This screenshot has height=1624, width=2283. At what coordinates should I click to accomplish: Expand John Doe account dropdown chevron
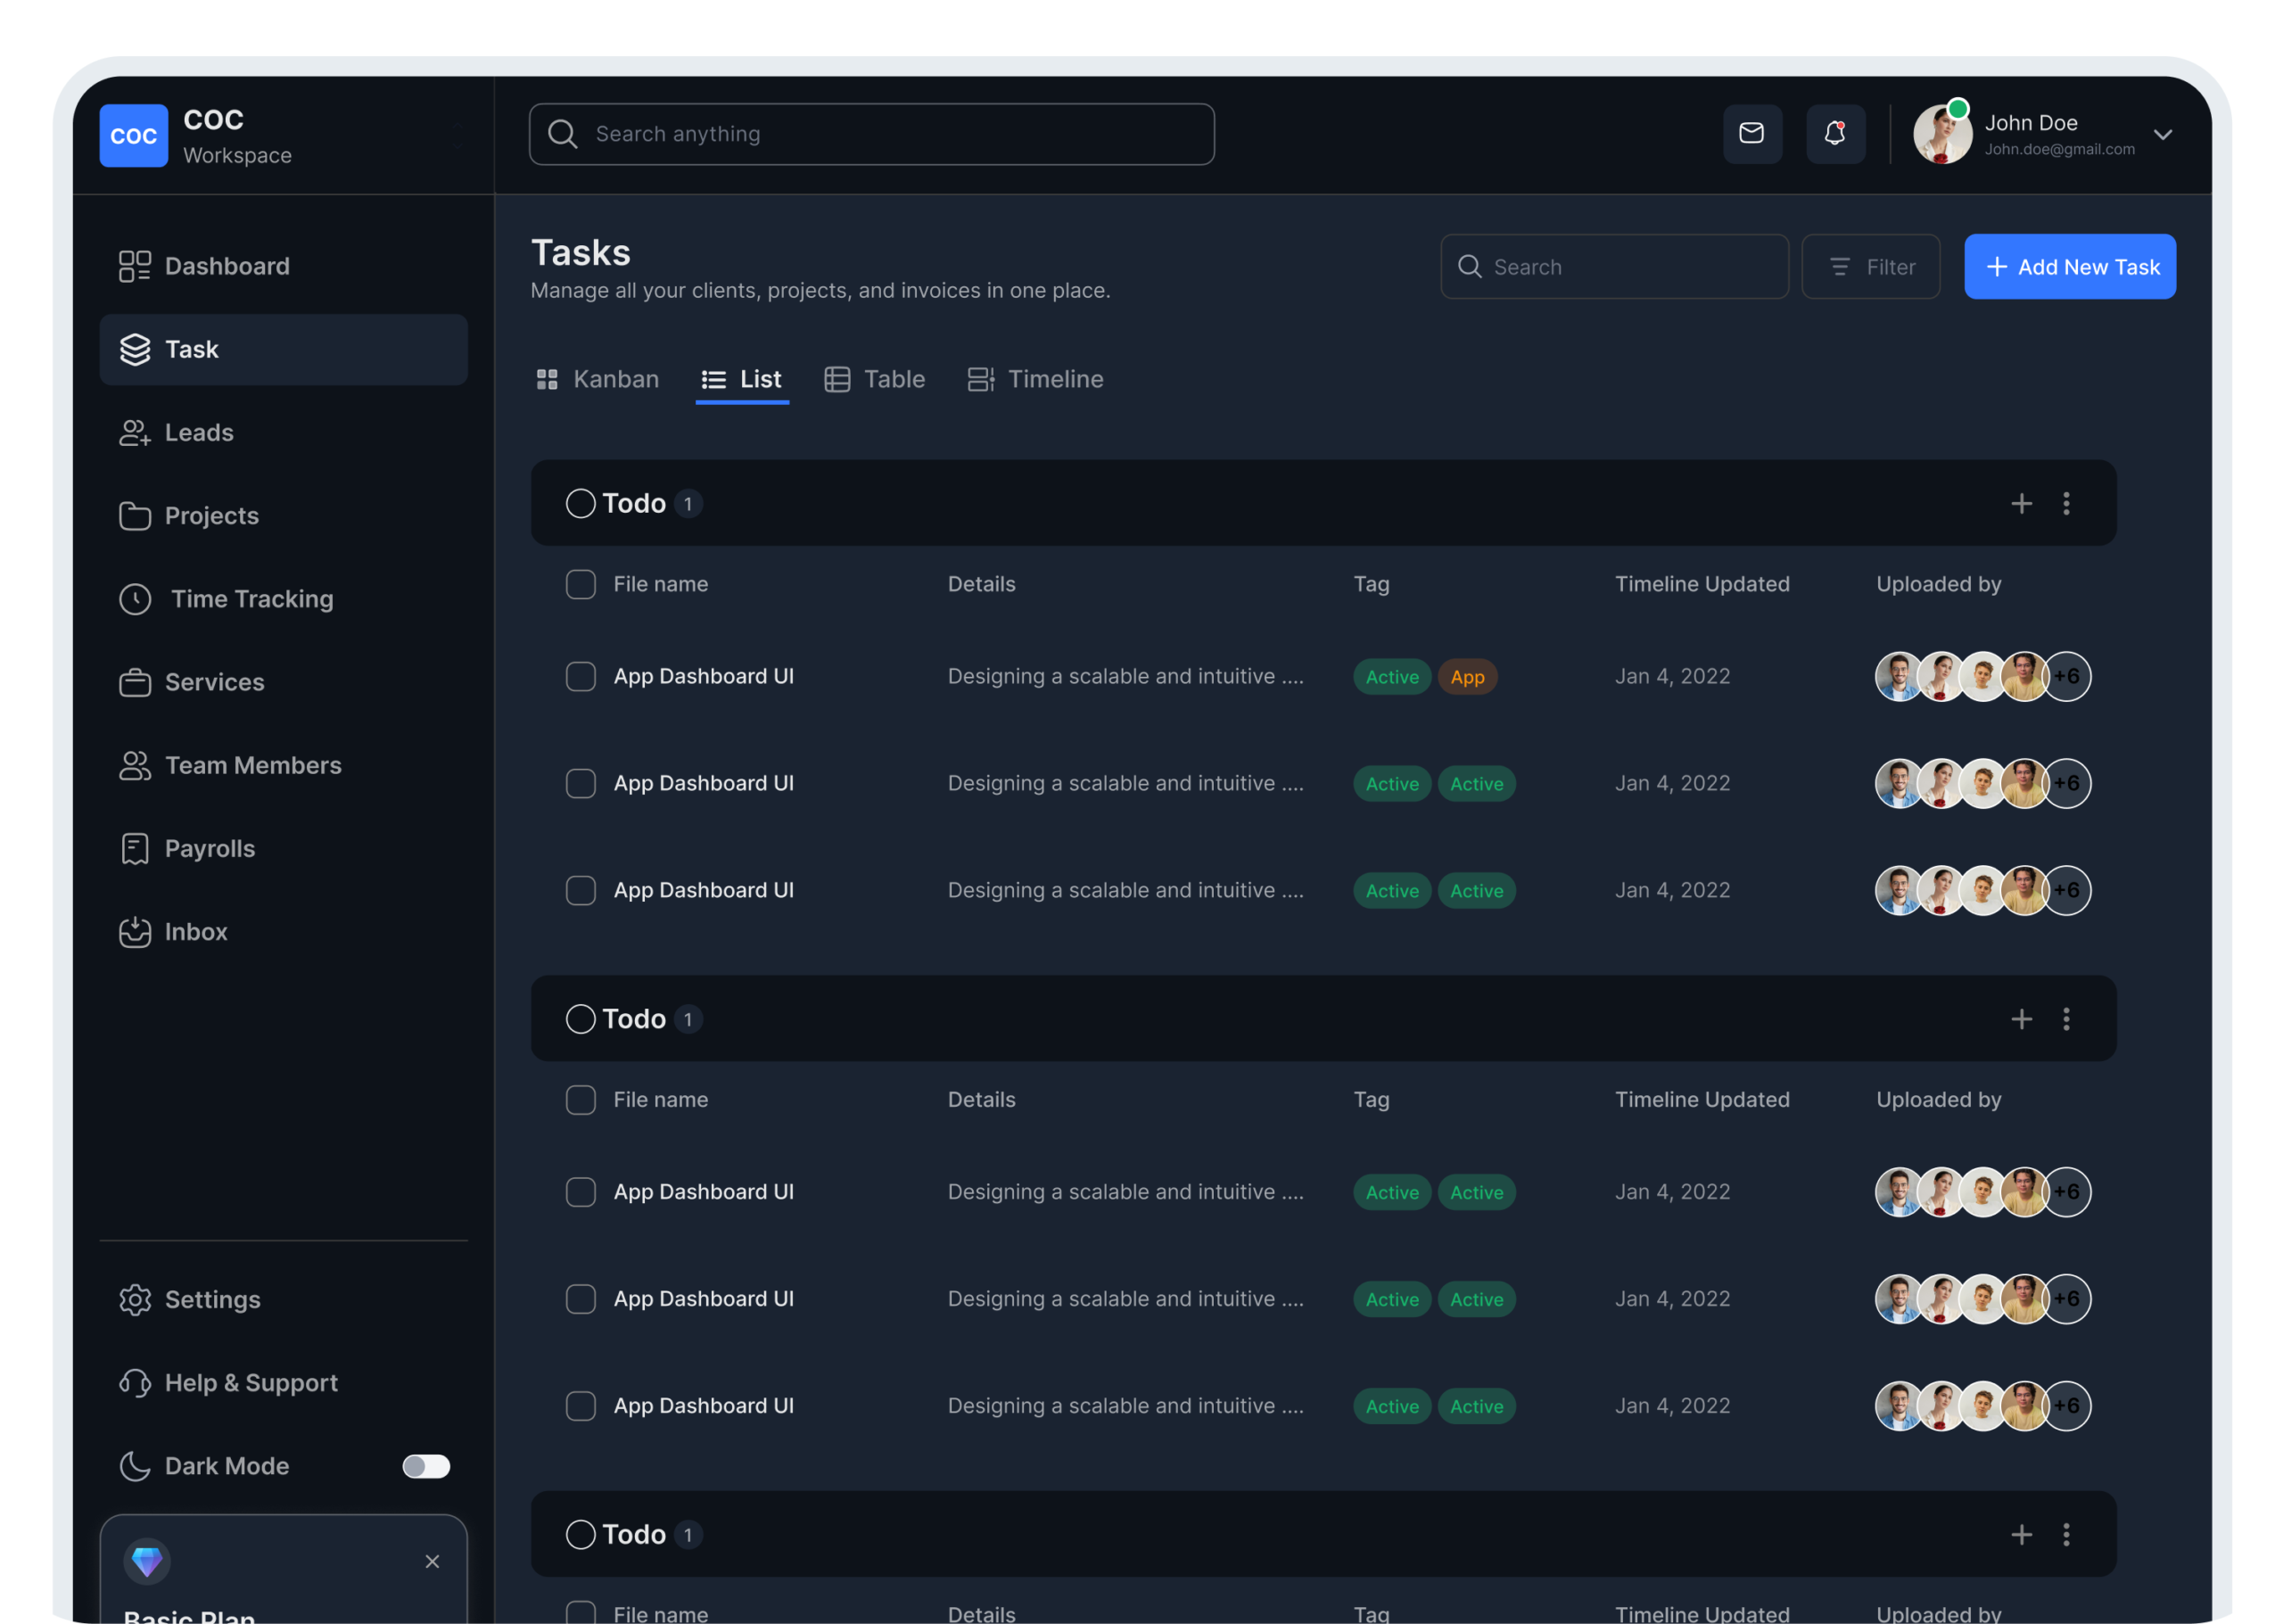point(2162,135)
